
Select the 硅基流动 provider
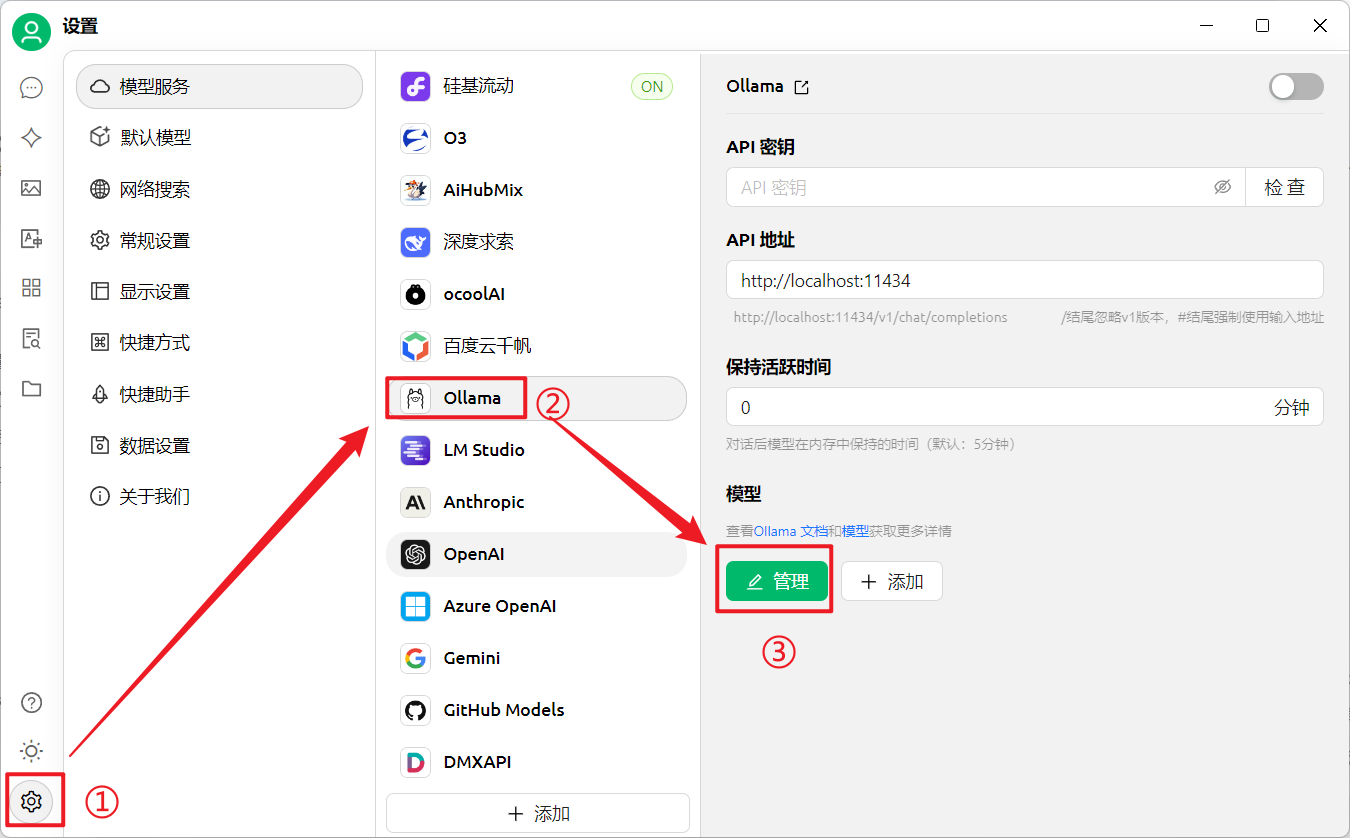536,86
